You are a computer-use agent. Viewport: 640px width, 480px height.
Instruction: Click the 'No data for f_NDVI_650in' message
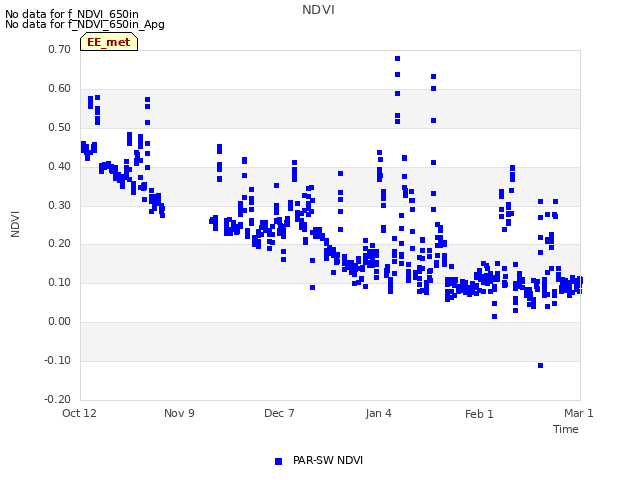(x=72, y=14)
